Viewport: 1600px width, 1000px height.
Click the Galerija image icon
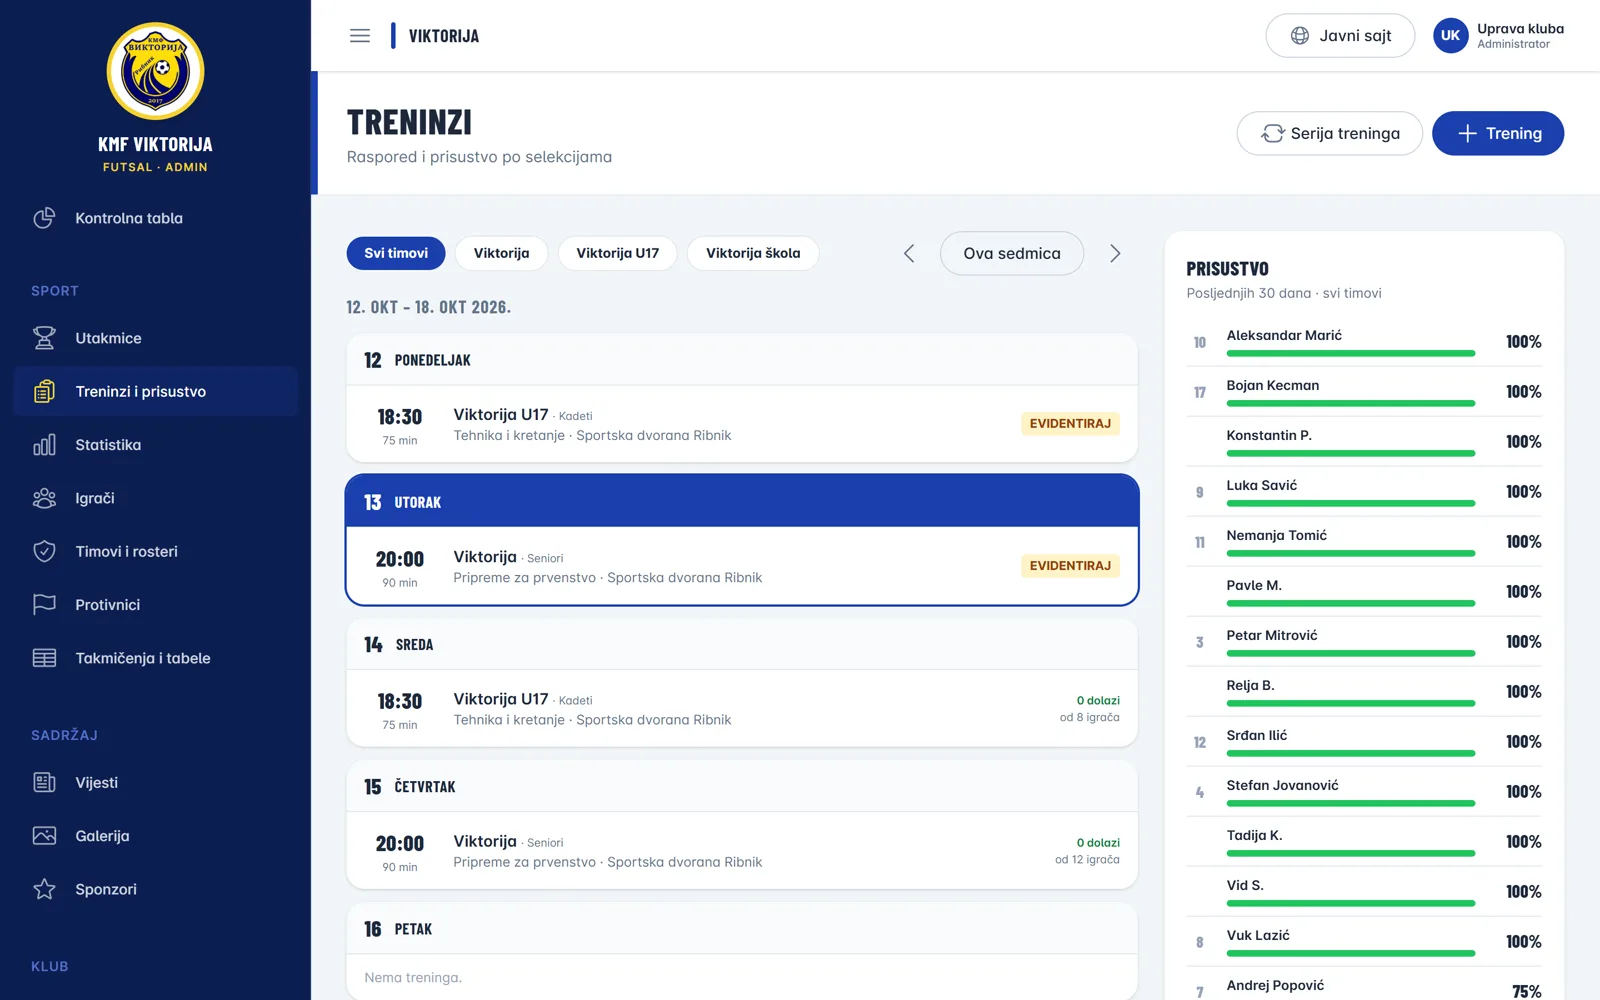coord(44,836)
